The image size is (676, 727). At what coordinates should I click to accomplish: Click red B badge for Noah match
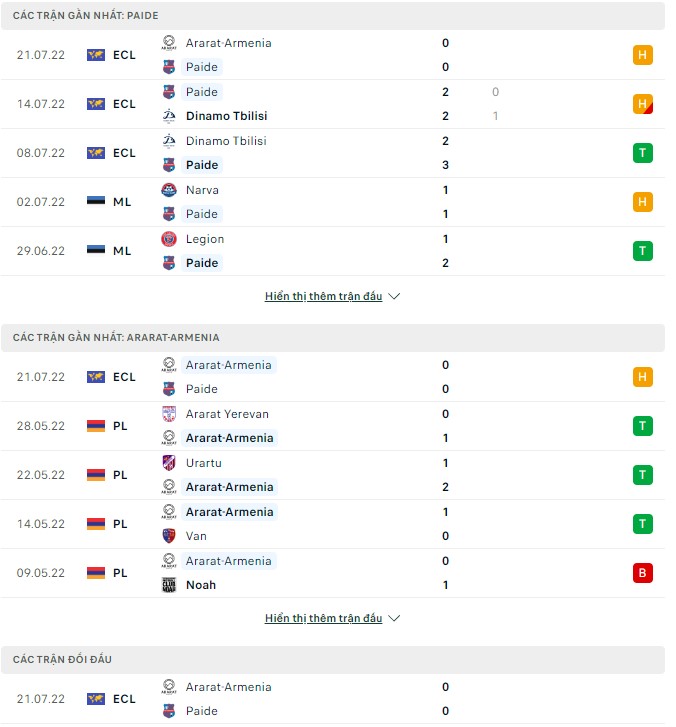click(643, 573)
